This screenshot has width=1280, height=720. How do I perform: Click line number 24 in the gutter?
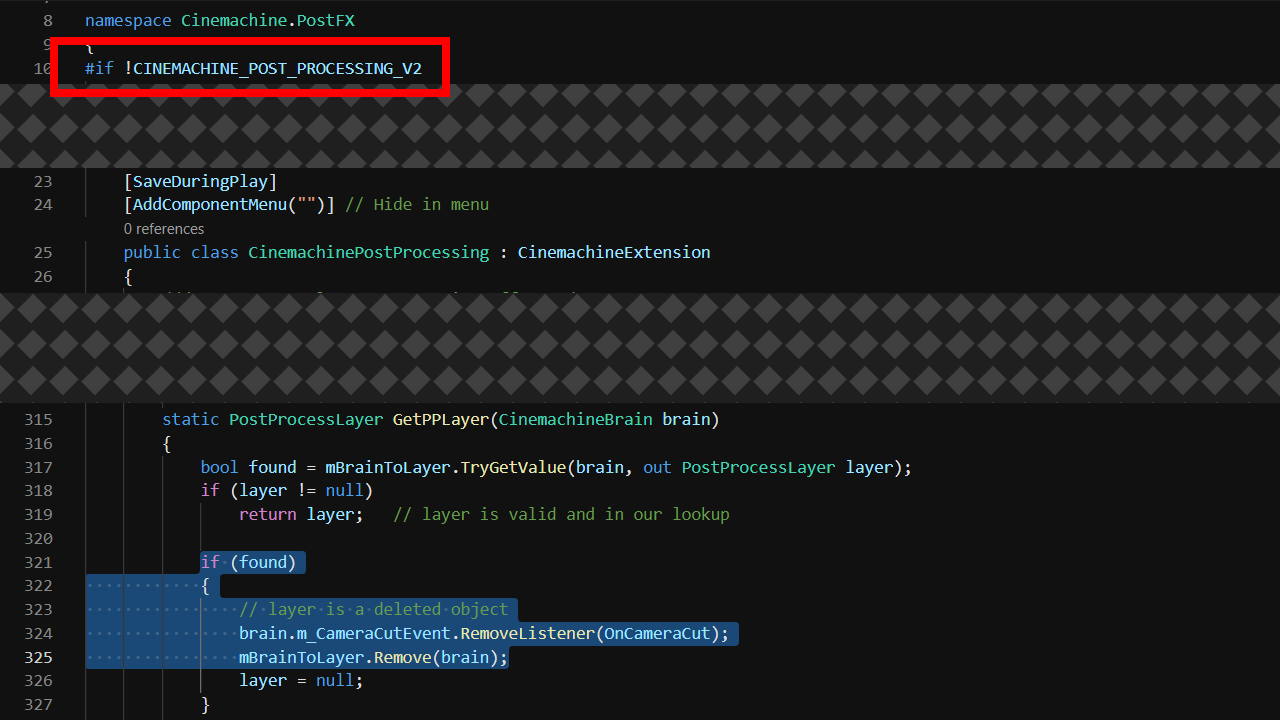point(42,204)
